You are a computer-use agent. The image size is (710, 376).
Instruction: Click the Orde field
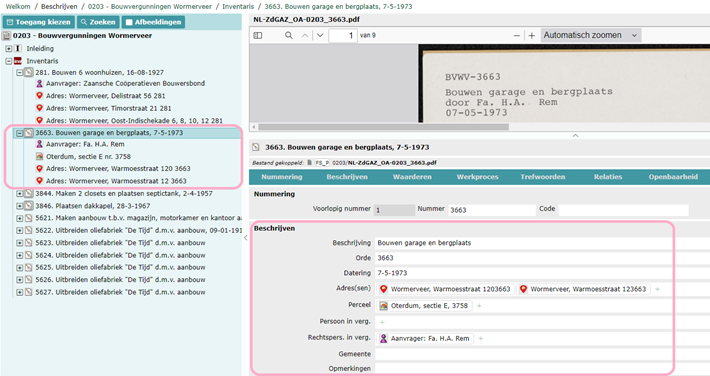[542, 258]
